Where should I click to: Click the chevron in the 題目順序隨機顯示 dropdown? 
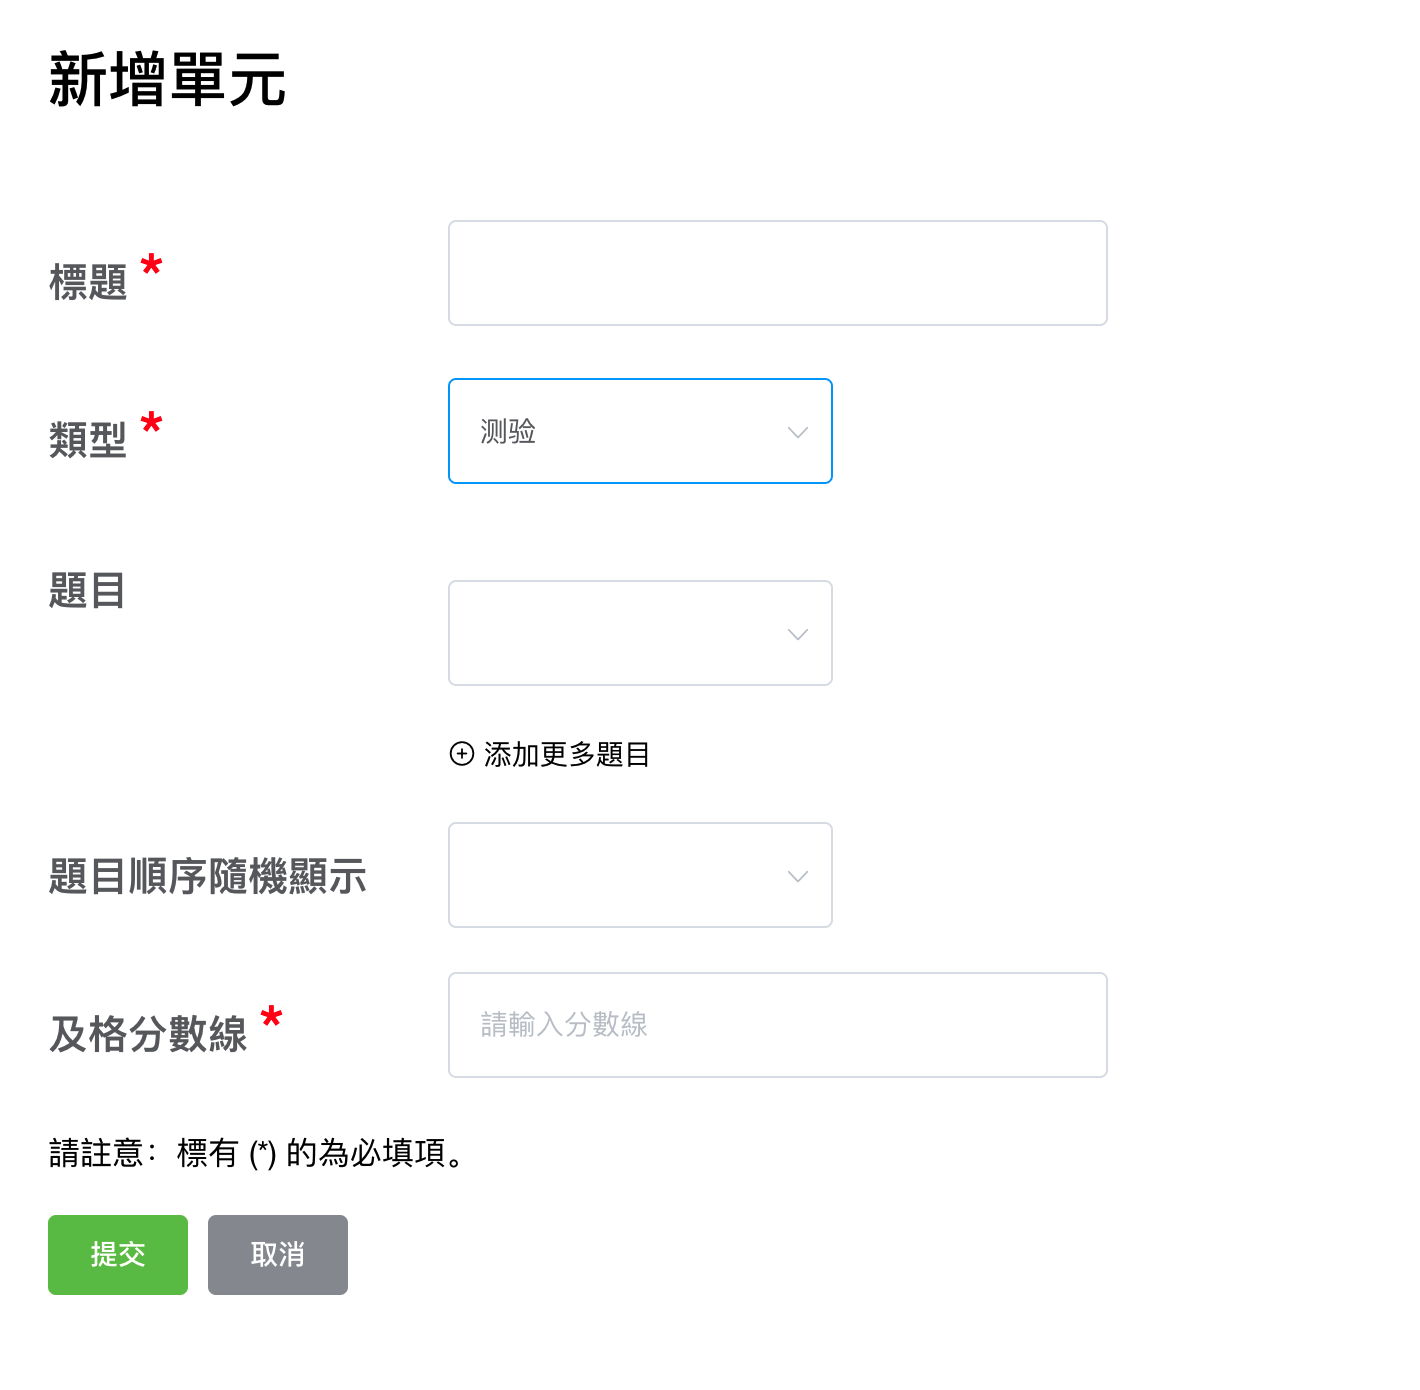click(797, 876)
